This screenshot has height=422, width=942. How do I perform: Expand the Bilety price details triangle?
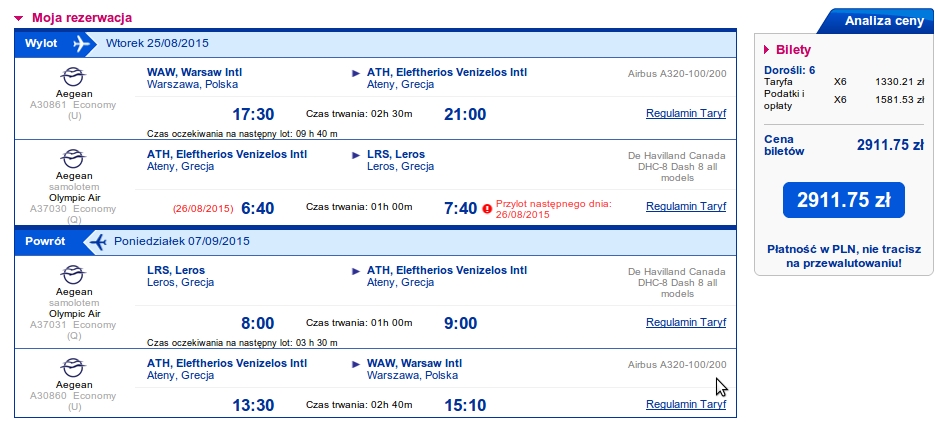point(767,50)
